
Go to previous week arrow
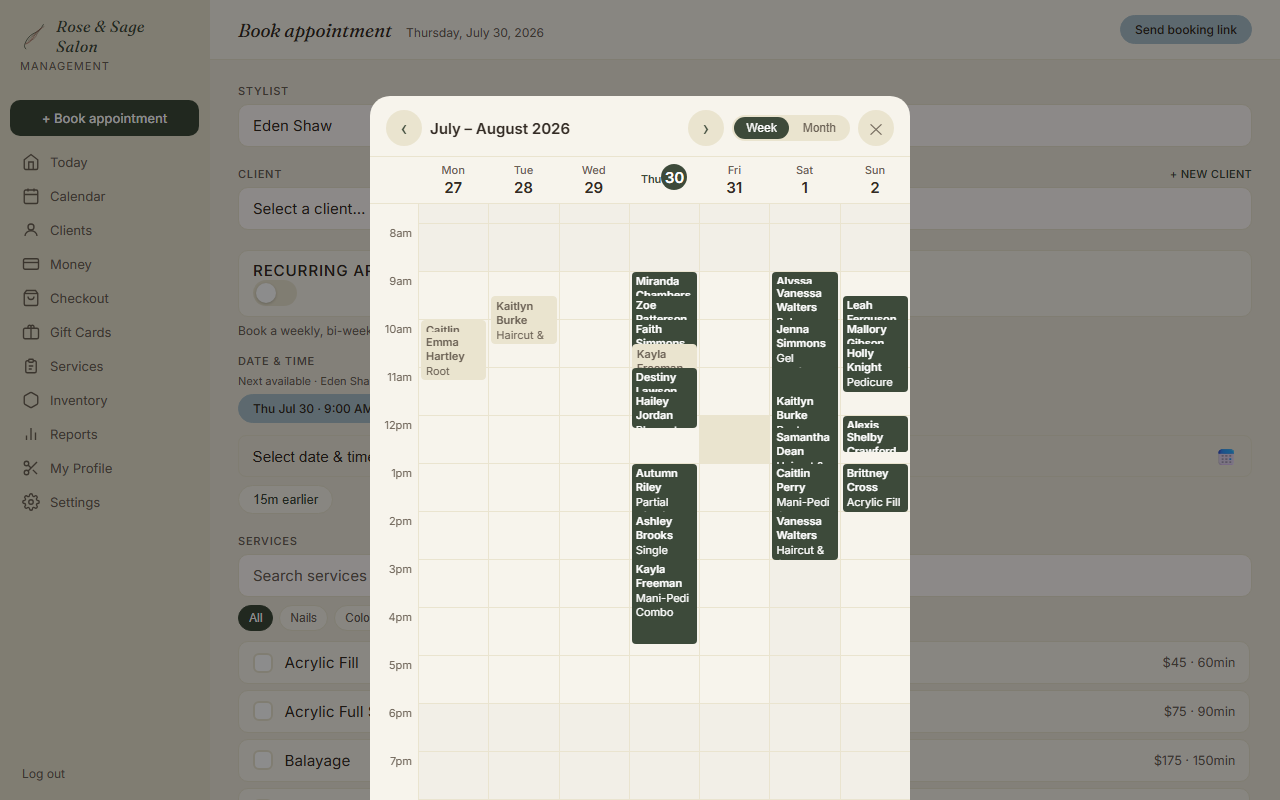[x=404, y=128]
